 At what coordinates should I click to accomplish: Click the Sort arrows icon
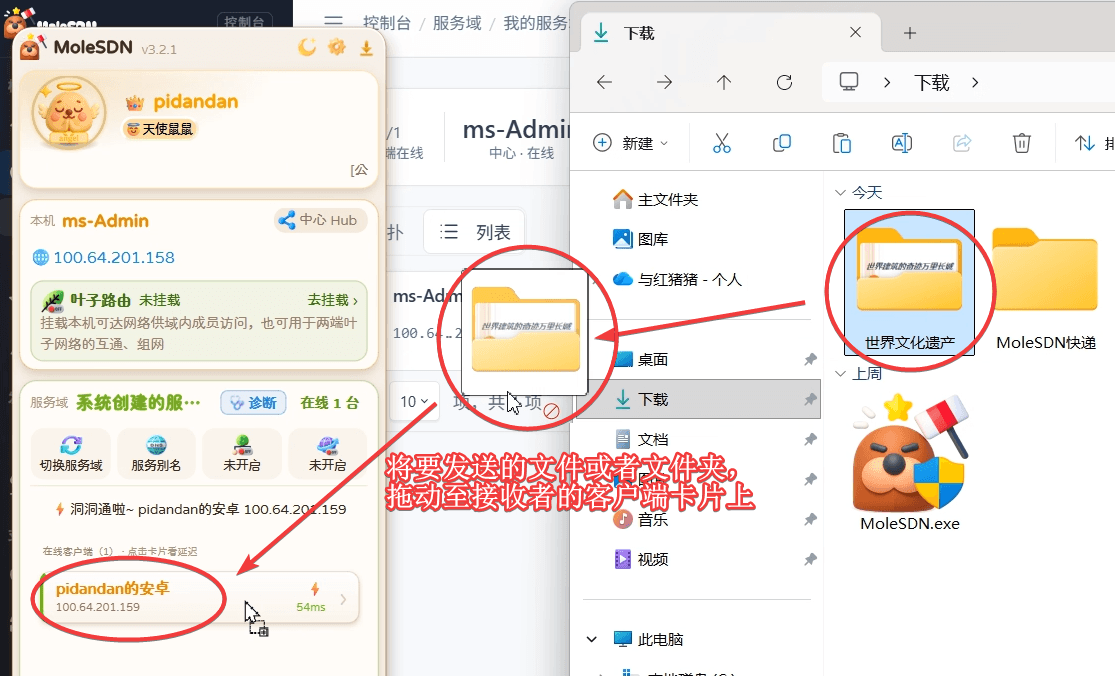pyautogui.click(x=1084, y=143)
